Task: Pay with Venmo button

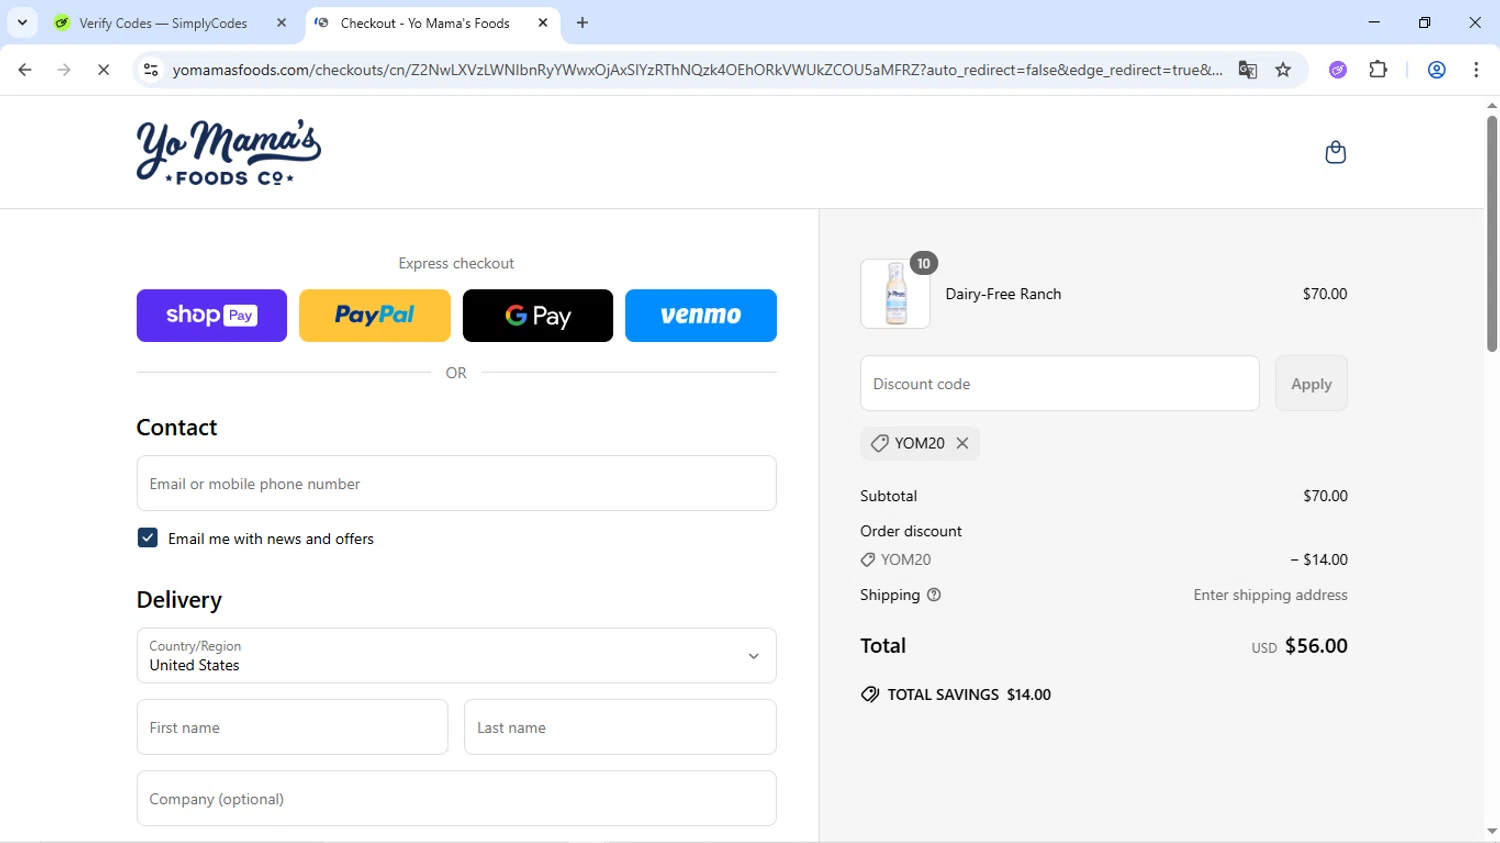Action: (x=701, y=316)
